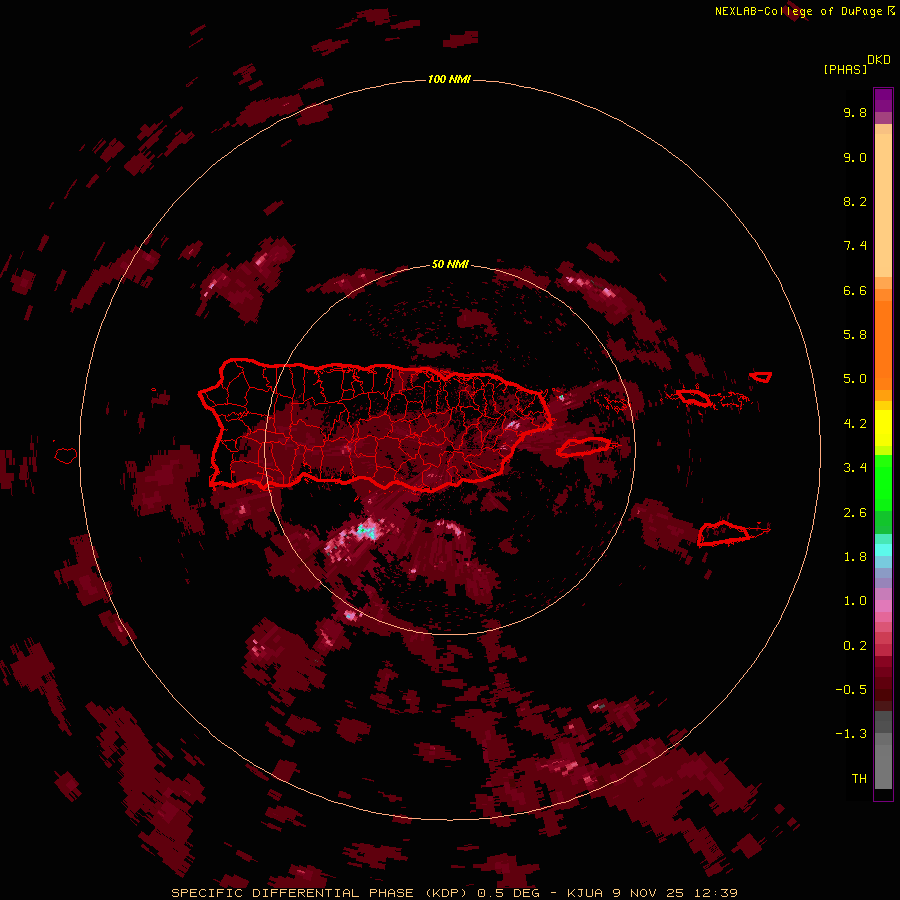The width and height of the screenshot is (900, 900).
Task: Click the [PHAS] label above the legend
Action: tap(845, 70)
